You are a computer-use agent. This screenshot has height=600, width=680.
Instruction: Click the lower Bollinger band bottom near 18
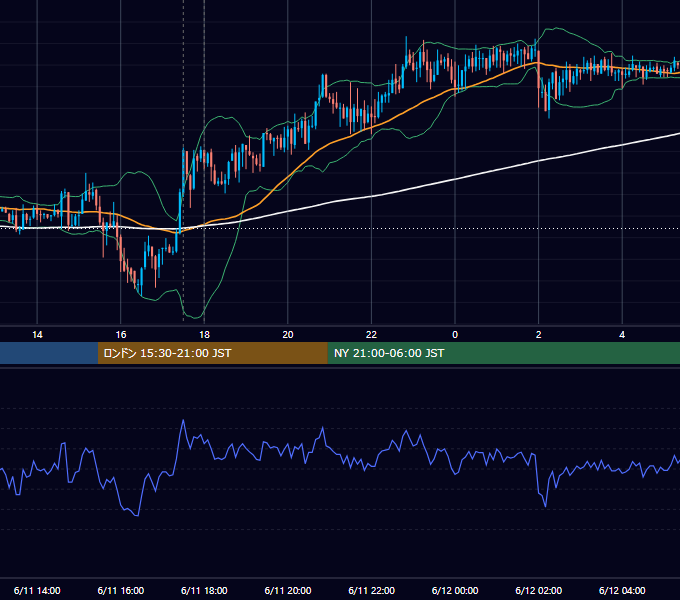click(x=194, y=316)
